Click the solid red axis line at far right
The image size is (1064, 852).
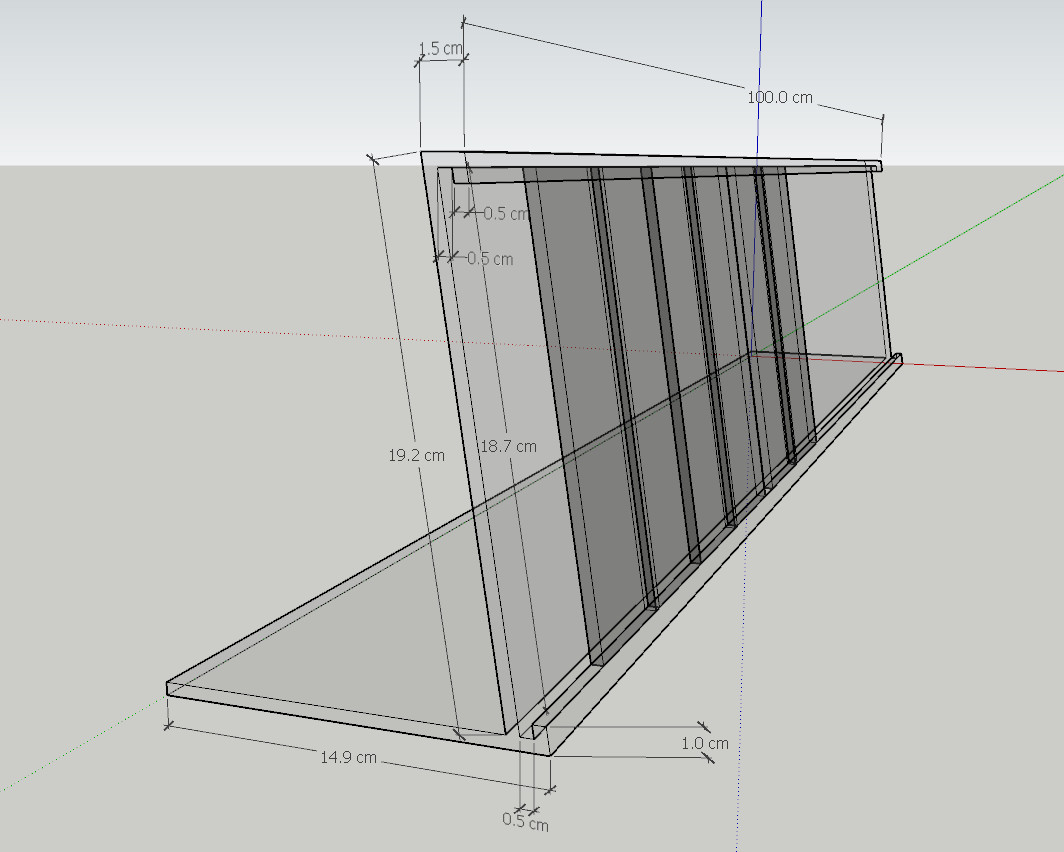tap(1000, 366)
